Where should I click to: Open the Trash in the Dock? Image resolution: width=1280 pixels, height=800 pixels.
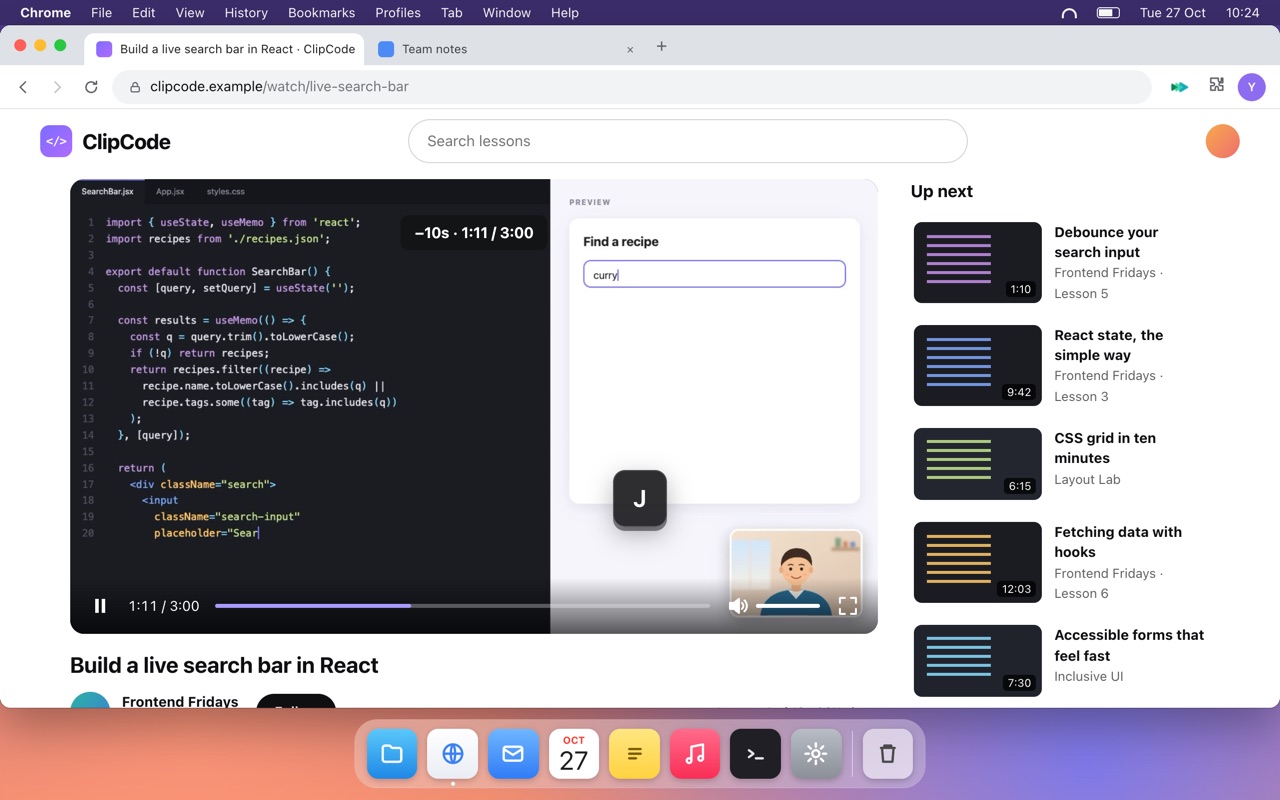pyautogui.click(x=888, y=754)
